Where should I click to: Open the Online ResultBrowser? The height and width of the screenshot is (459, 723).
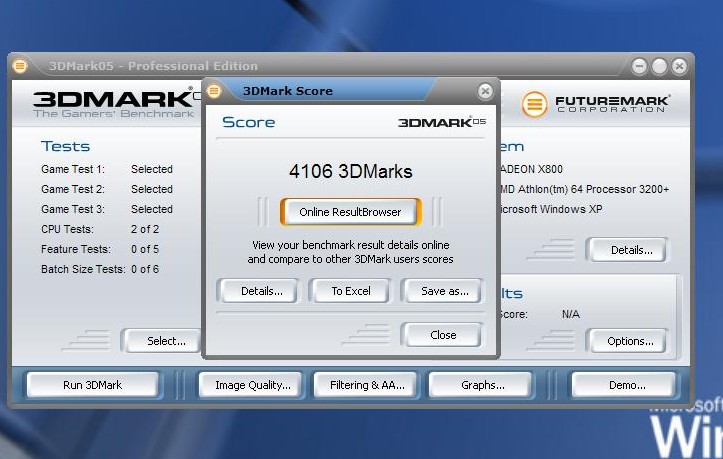(350, 212)
